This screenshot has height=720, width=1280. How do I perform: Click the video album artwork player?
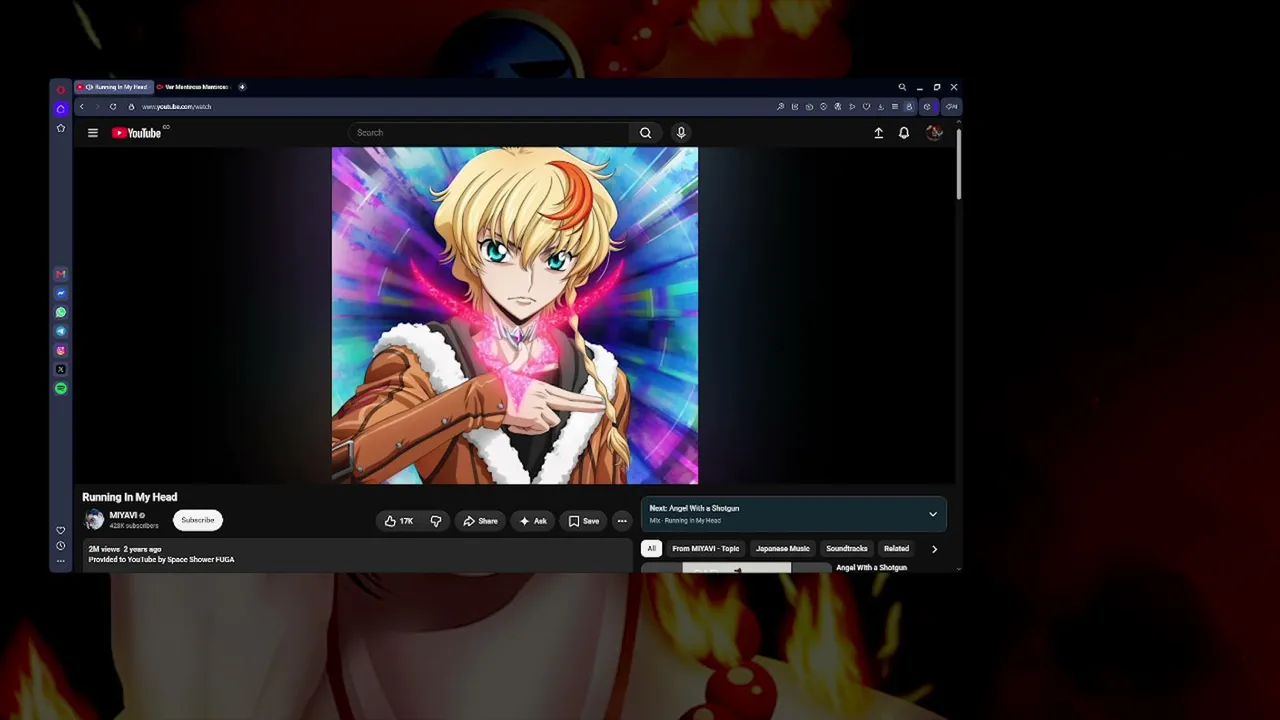pyautogui.click(x=515, y=316)
